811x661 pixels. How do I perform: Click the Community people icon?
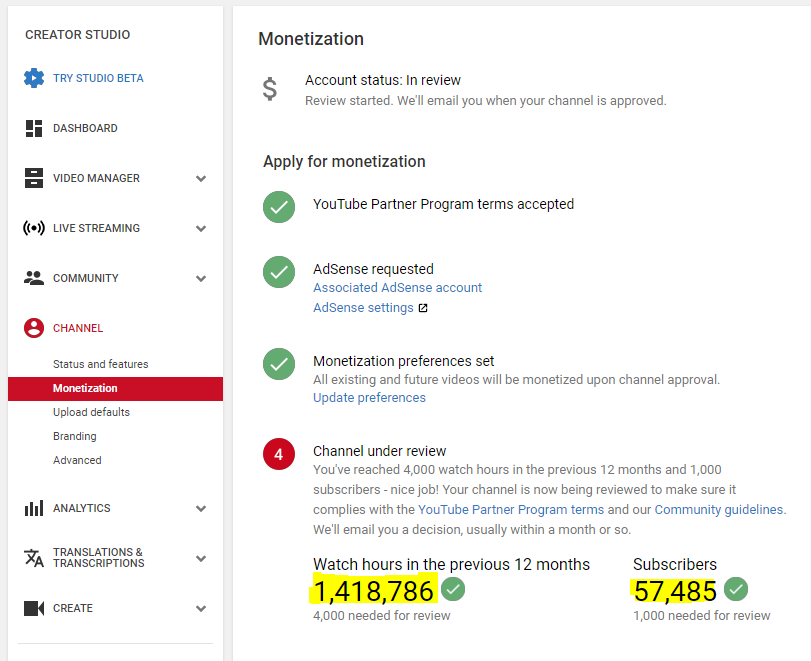[34, 278]
